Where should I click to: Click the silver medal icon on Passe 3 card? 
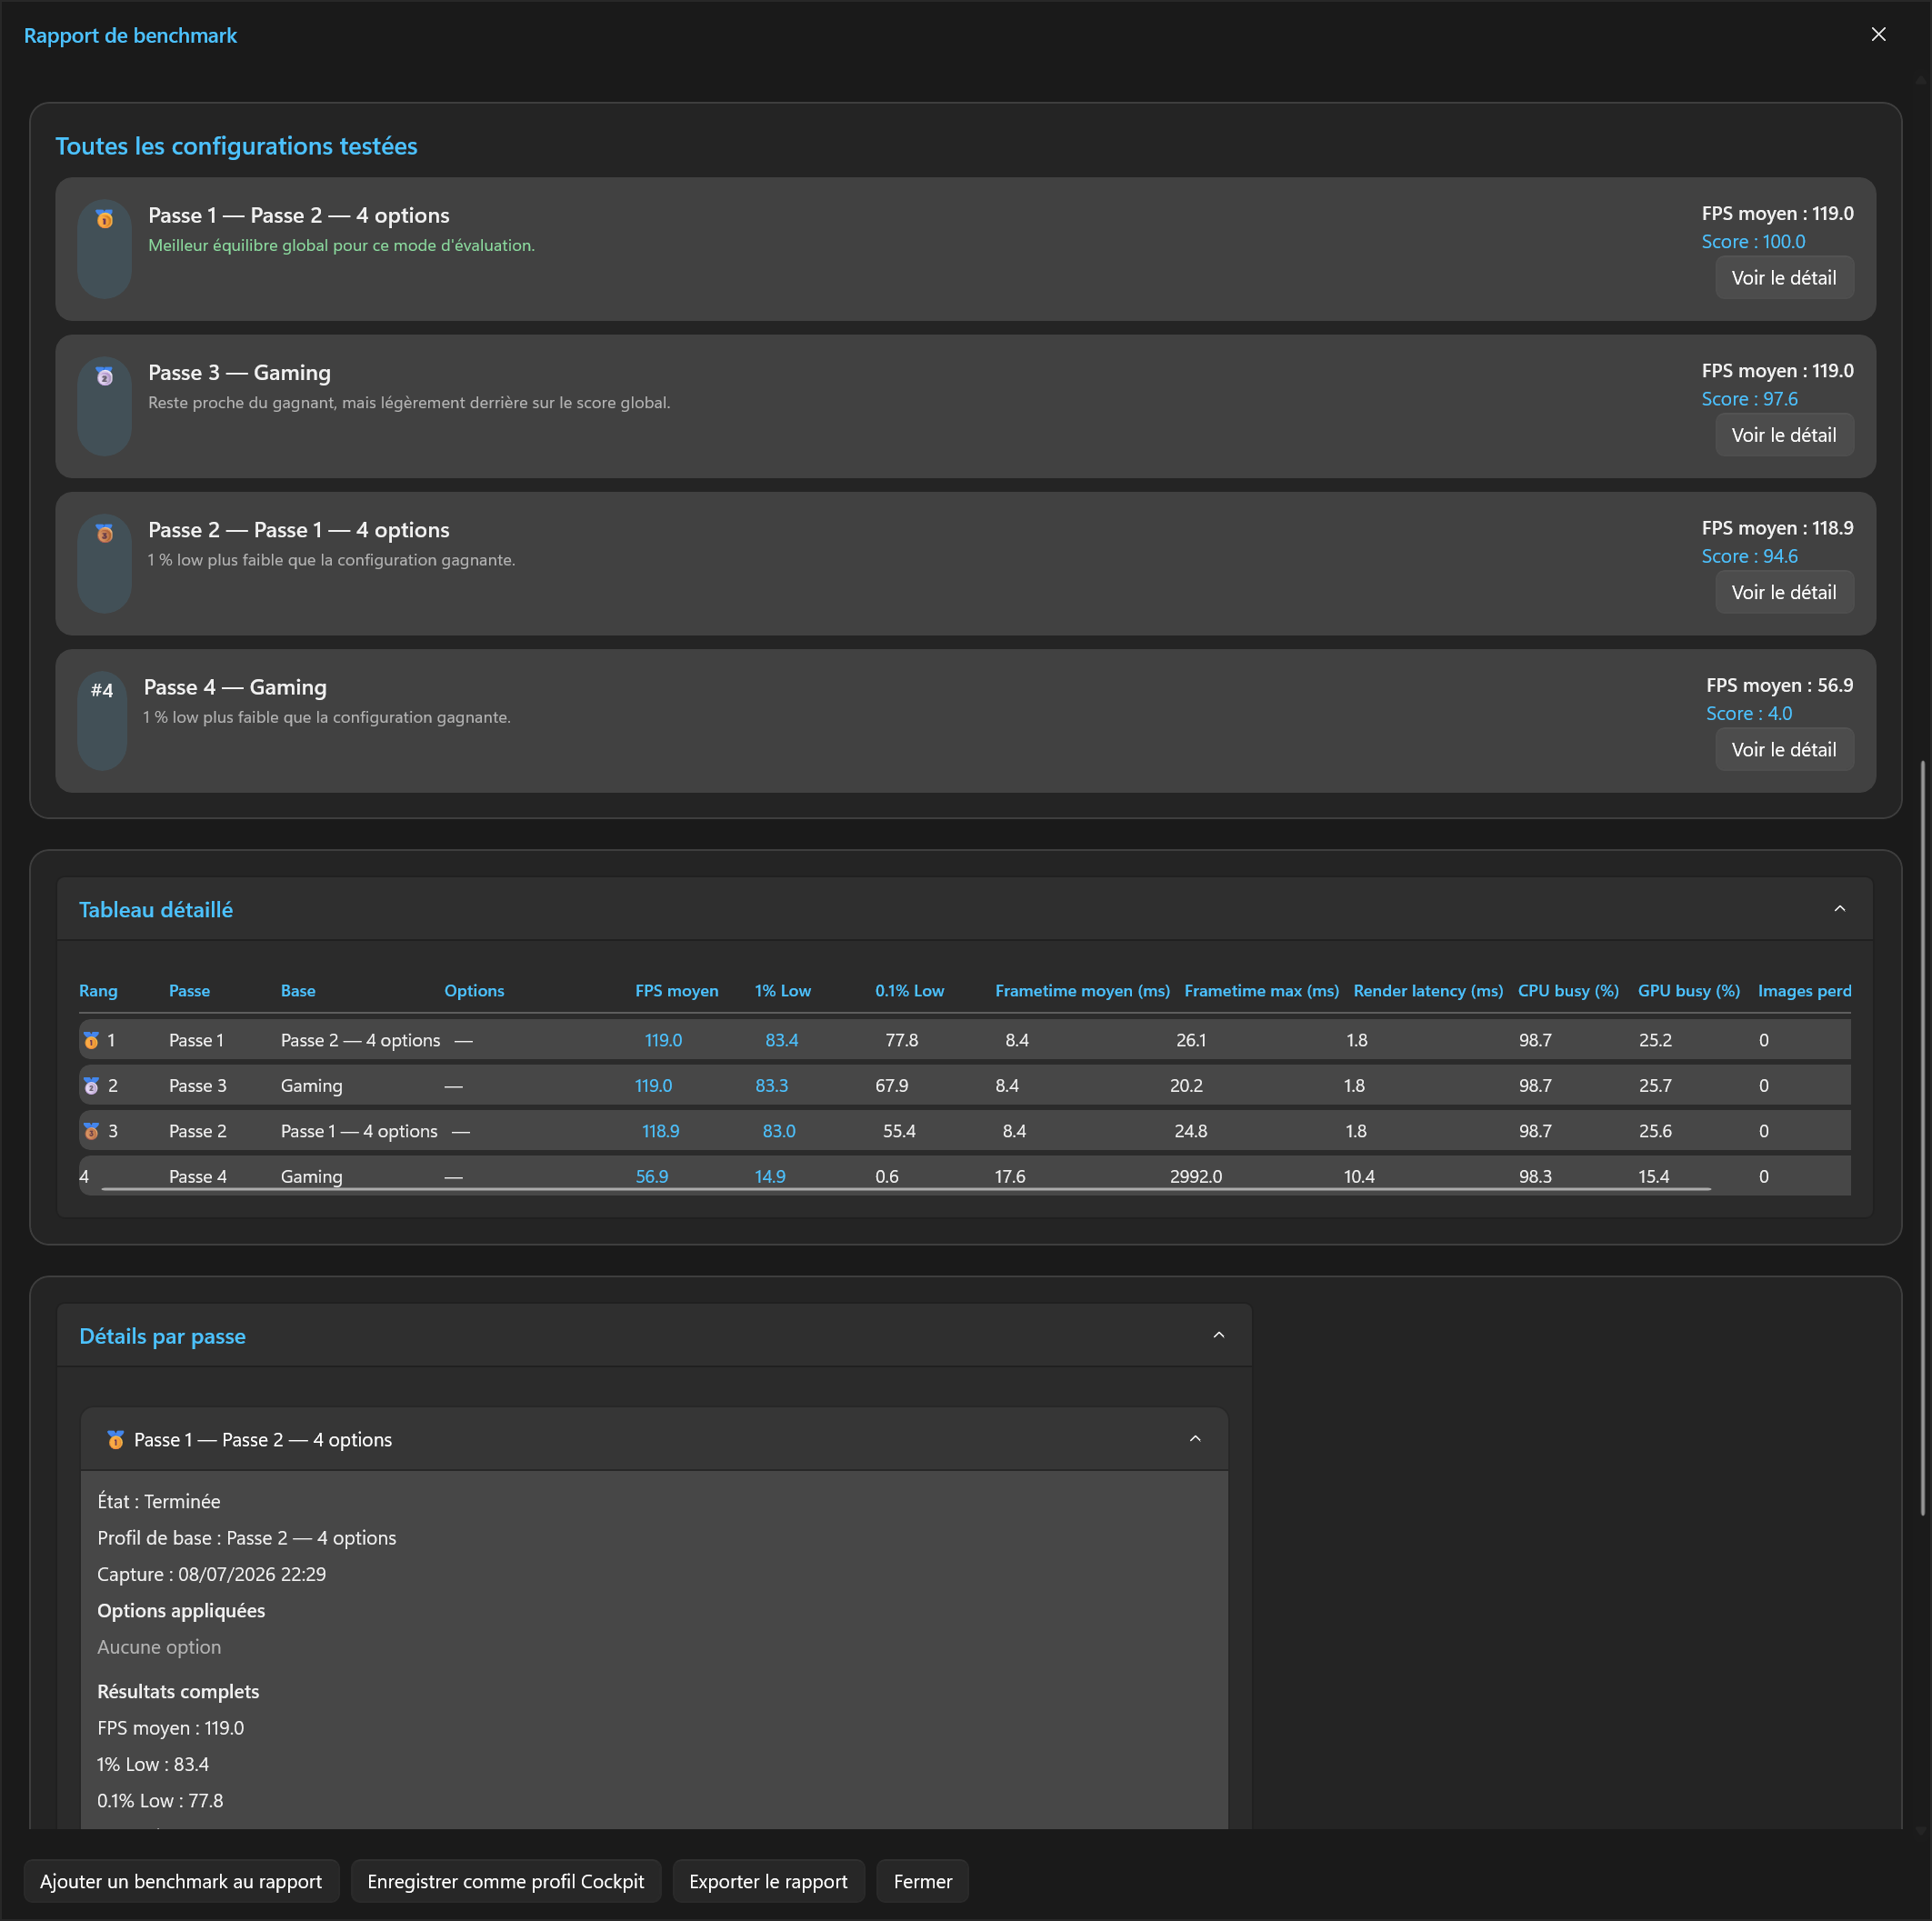coord(104,376)
